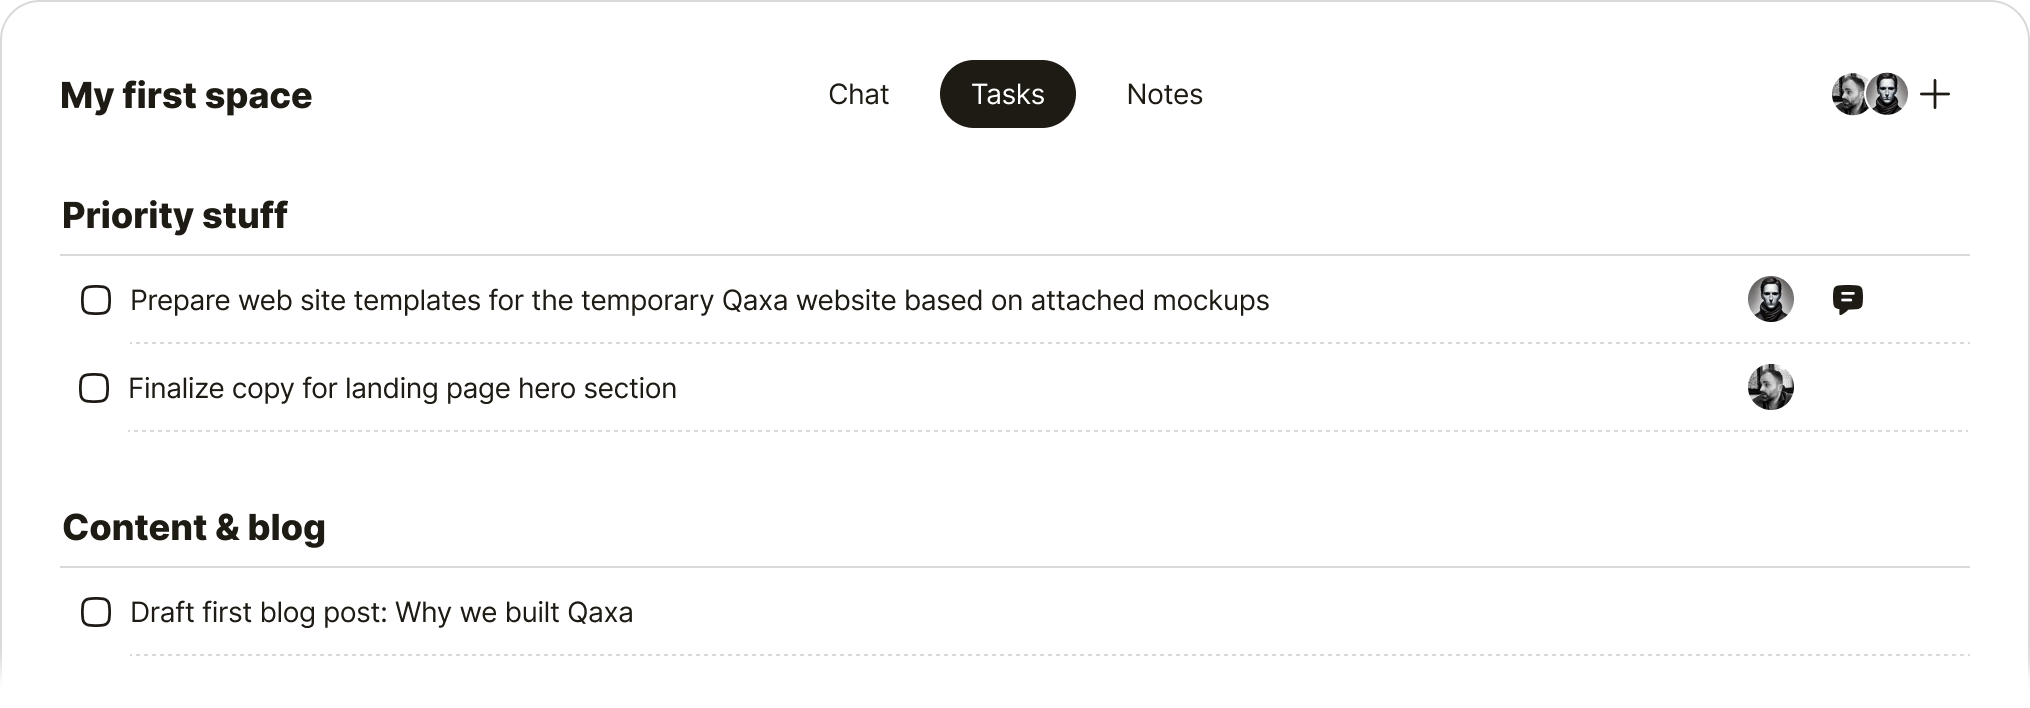Mark Finalize copy task as done
This screenshot has height=708, width=2030.
point(94,388)
